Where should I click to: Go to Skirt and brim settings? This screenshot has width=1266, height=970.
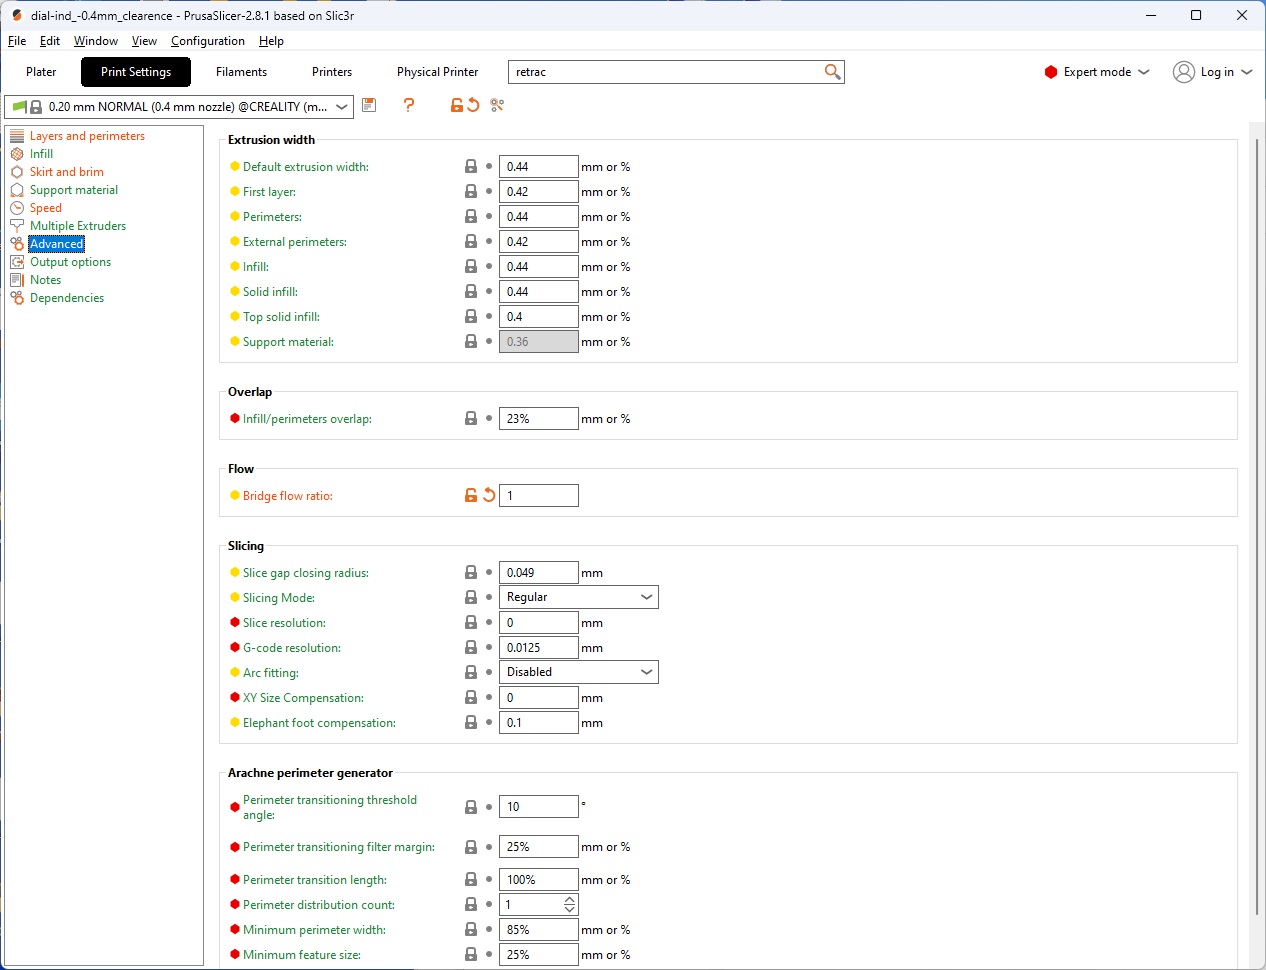click(67, 172)
